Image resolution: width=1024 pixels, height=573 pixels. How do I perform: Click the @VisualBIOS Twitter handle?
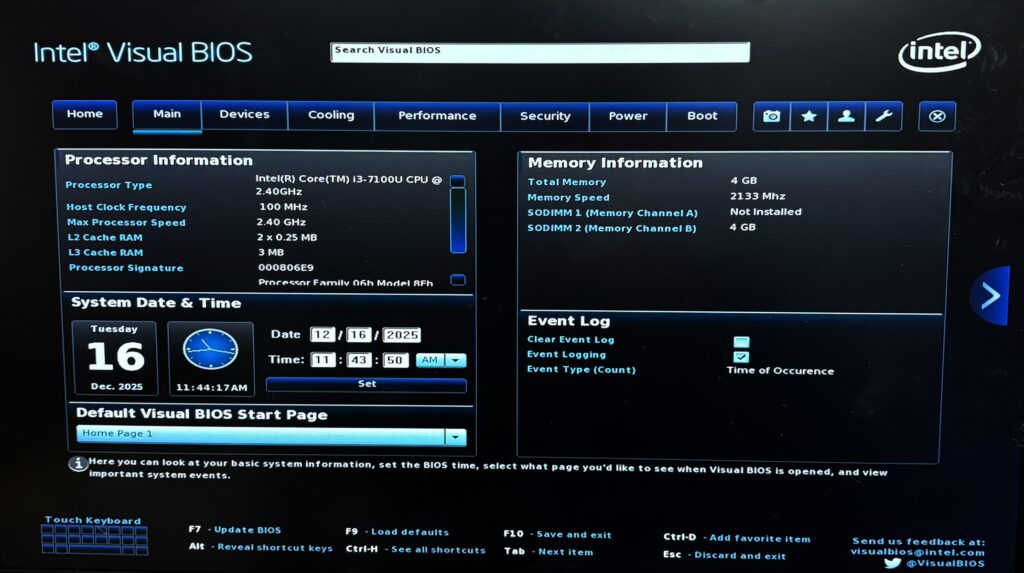945,563
